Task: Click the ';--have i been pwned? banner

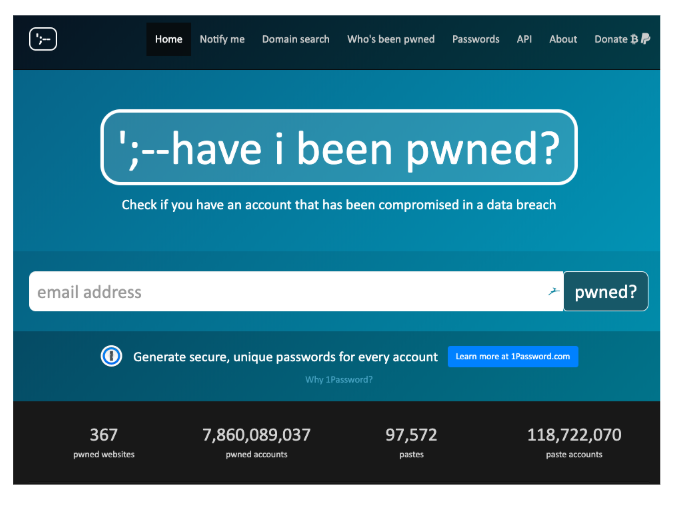Action: [x=339, y=147]
